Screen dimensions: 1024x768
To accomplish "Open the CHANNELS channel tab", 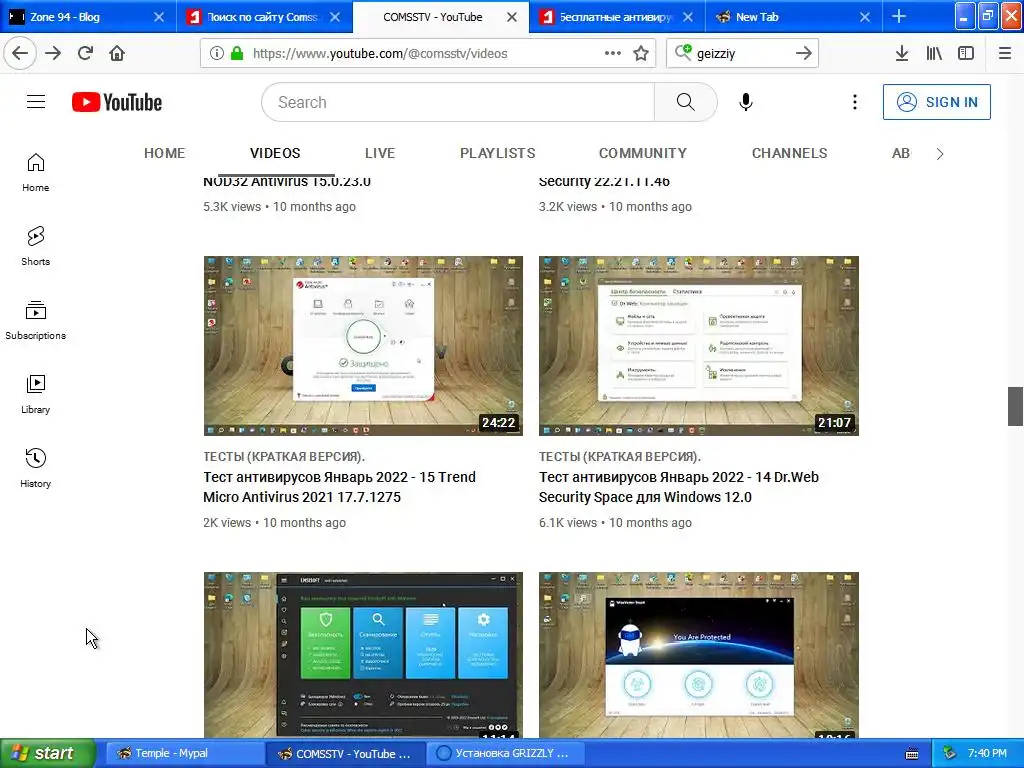I will tap(790, 153).
